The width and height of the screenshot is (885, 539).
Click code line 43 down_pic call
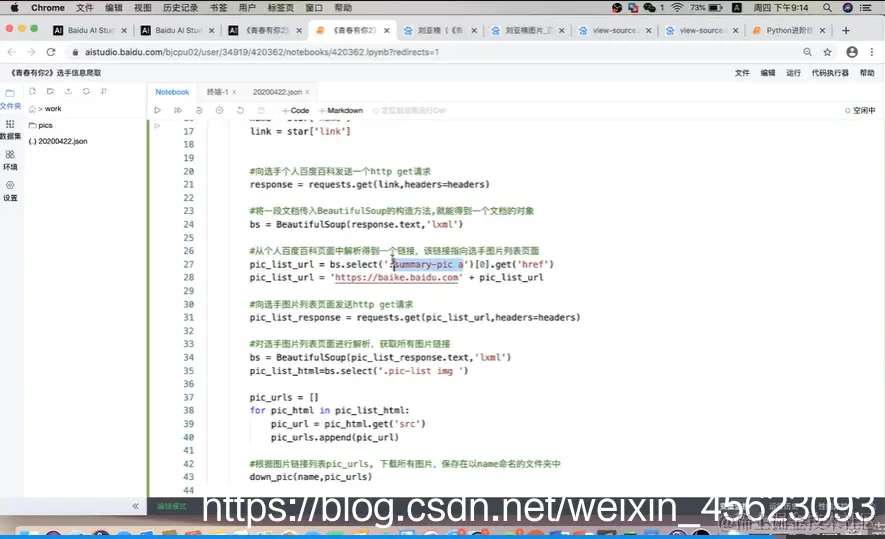click(x=310, y=477)
